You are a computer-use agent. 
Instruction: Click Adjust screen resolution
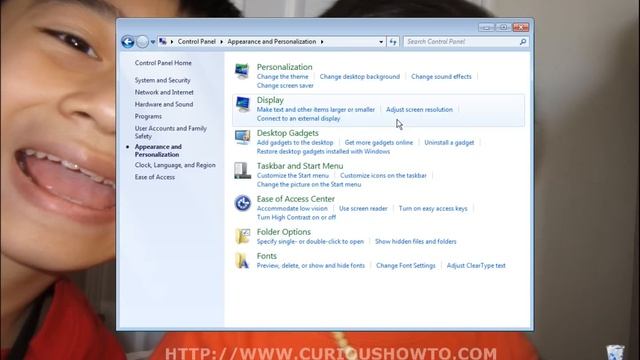coord(419,110)
